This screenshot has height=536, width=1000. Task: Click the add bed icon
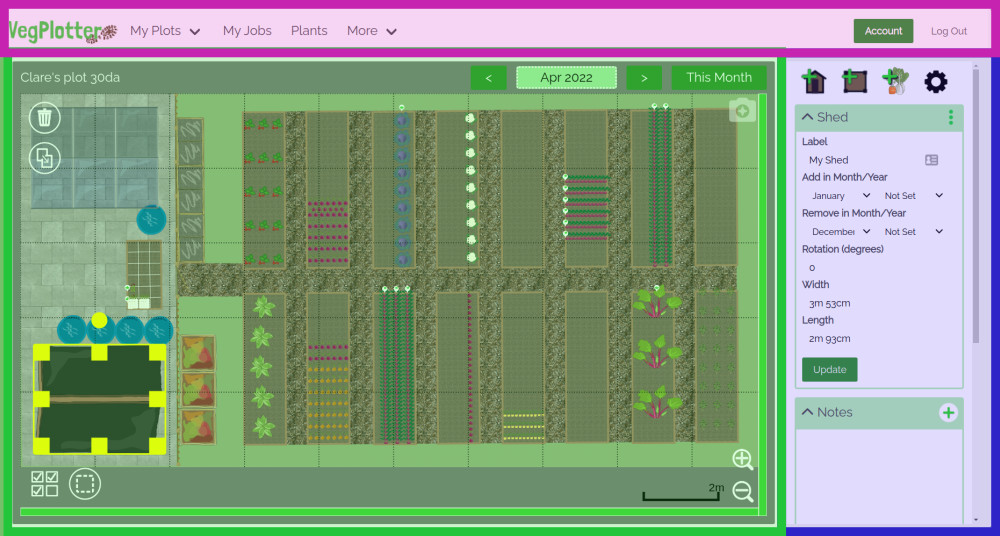click(855, 81)
